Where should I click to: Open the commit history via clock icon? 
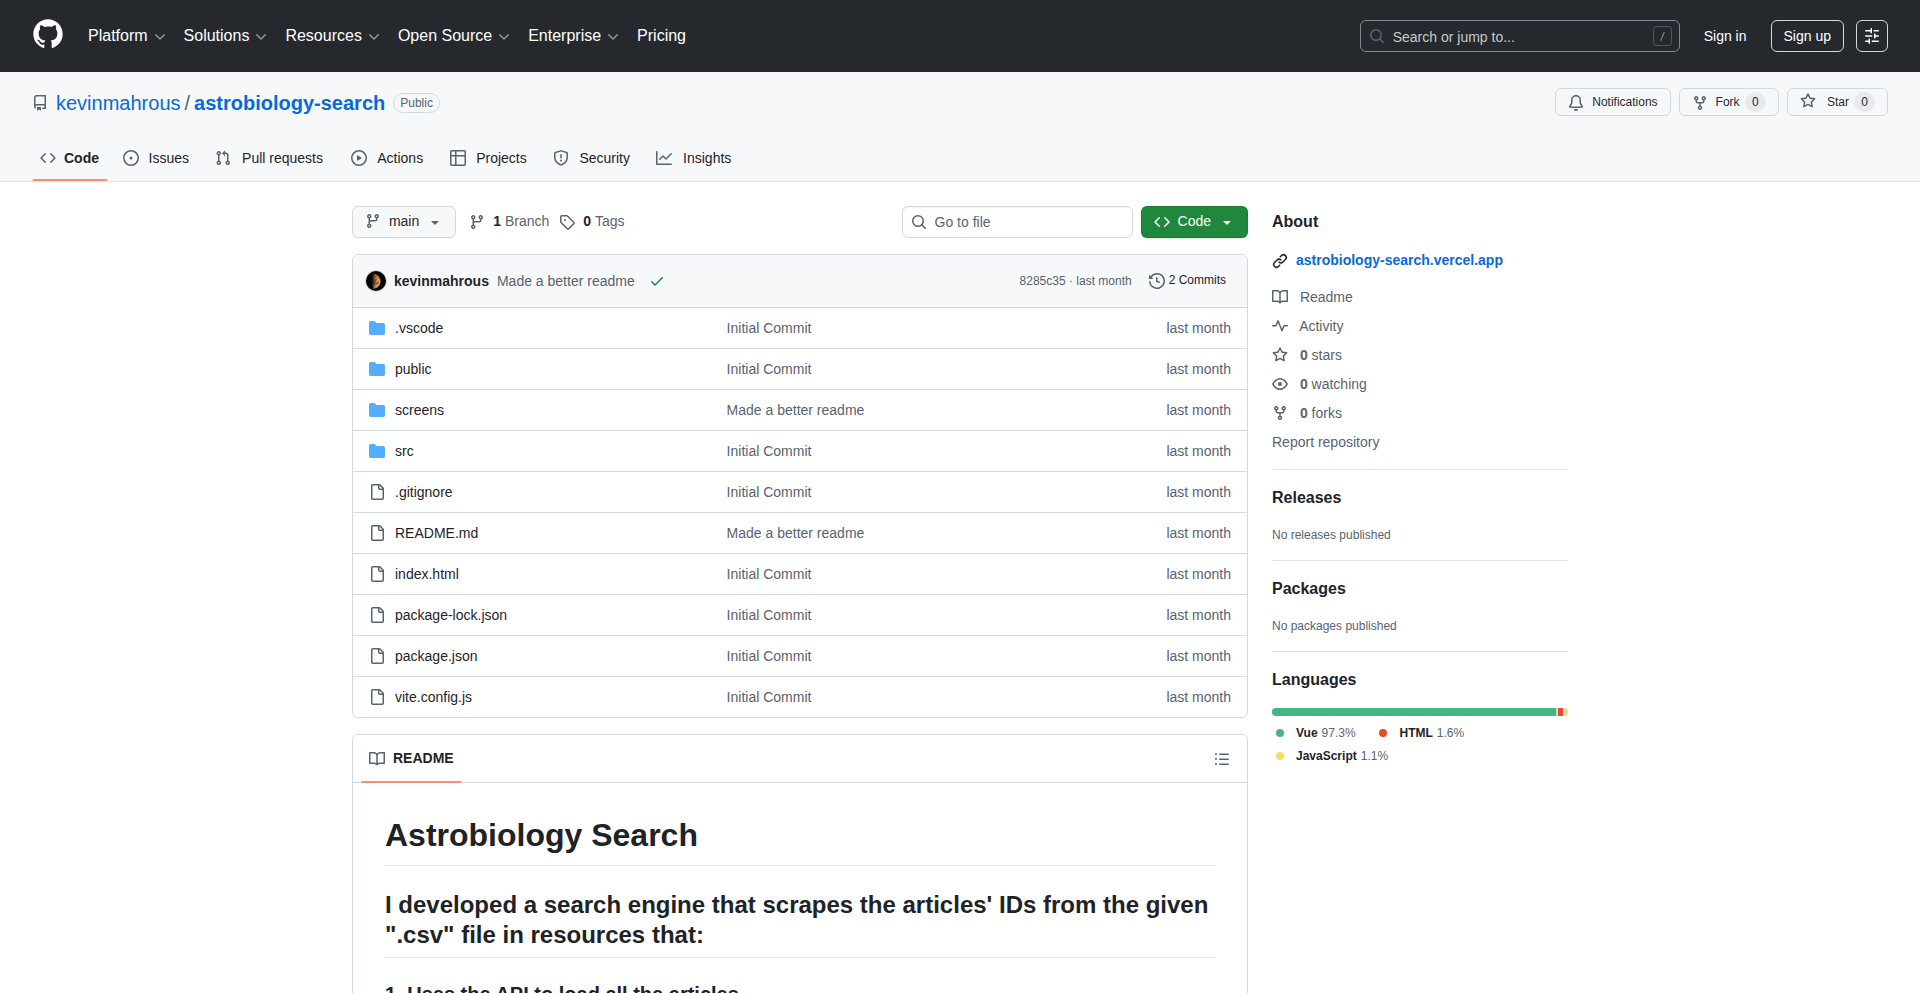pyautogui.click(x=1158, y=280)
